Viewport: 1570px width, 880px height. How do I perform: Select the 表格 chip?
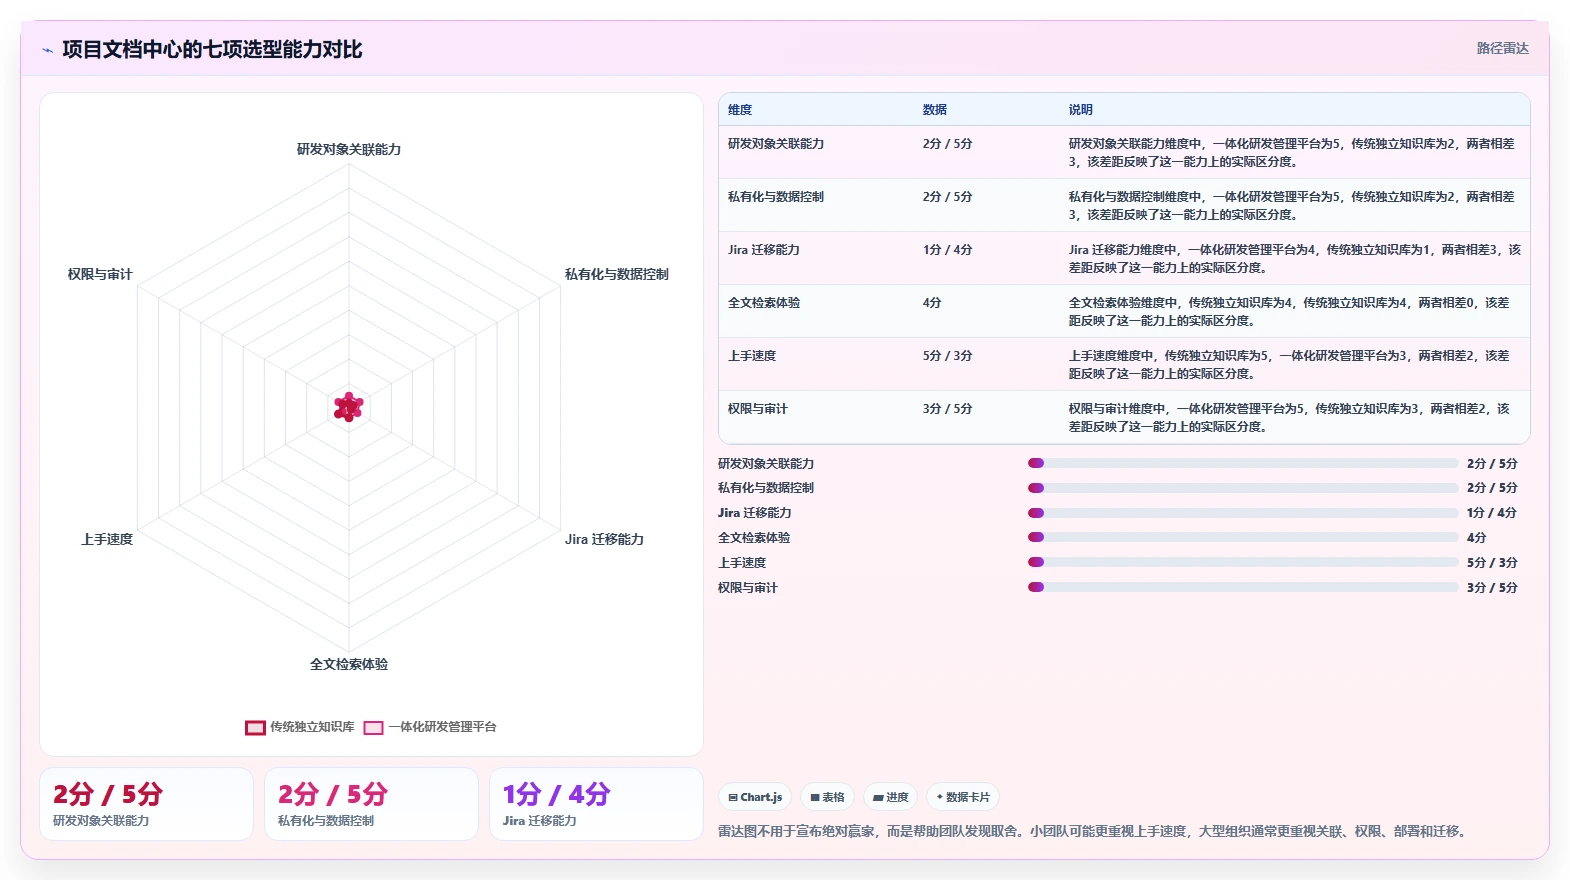coord(827,797)
